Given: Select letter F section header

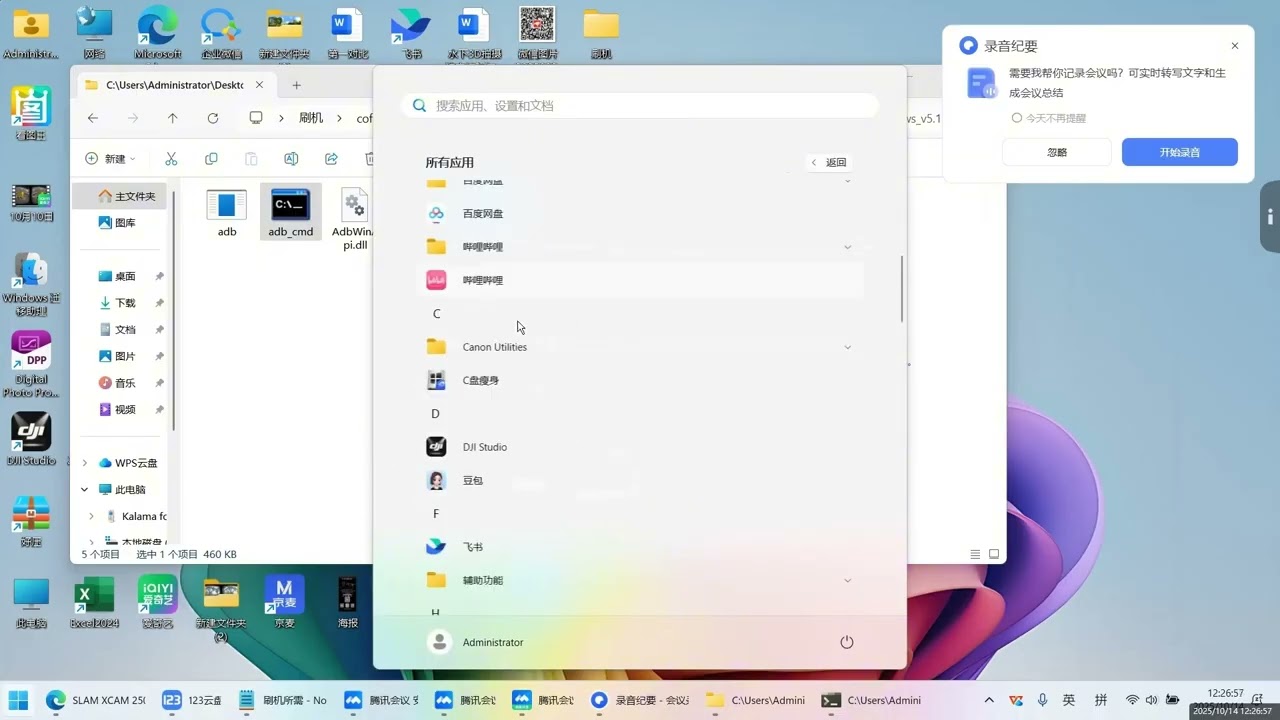Looking at the screenshot, I should pyautogui.click(x=436, y=514).
